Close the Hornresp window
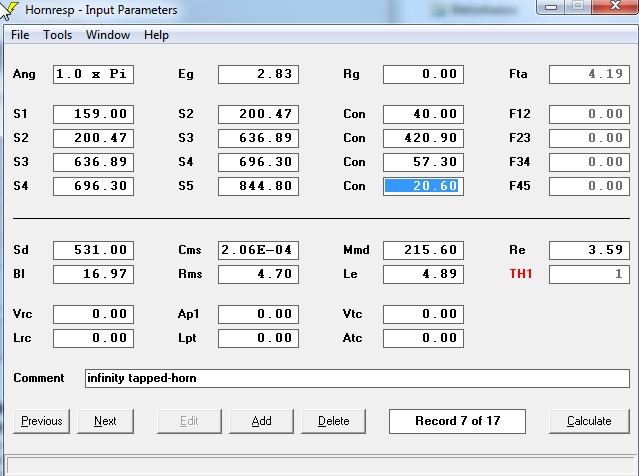 (615, 7)
